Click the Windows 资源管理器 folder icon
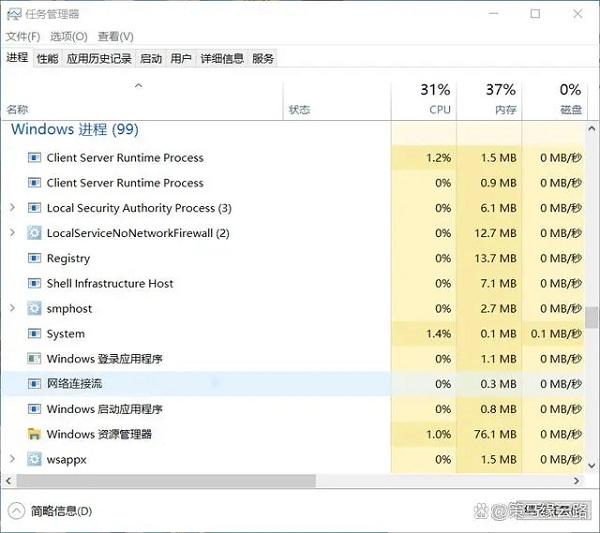Screen dimensions: 600x533 34,434
